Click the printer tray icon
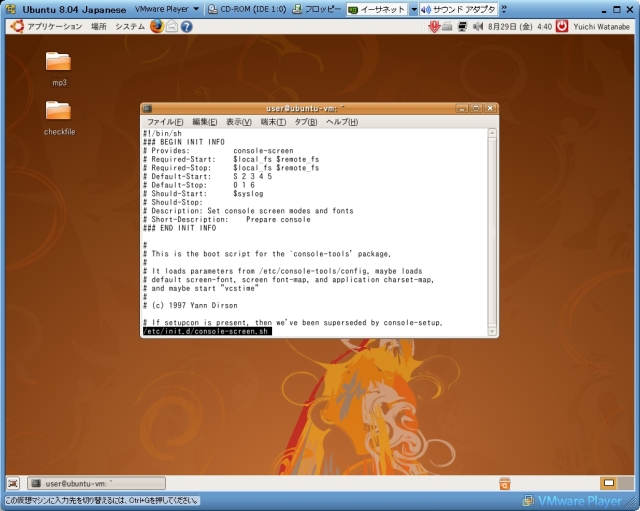 click(447, 27)
